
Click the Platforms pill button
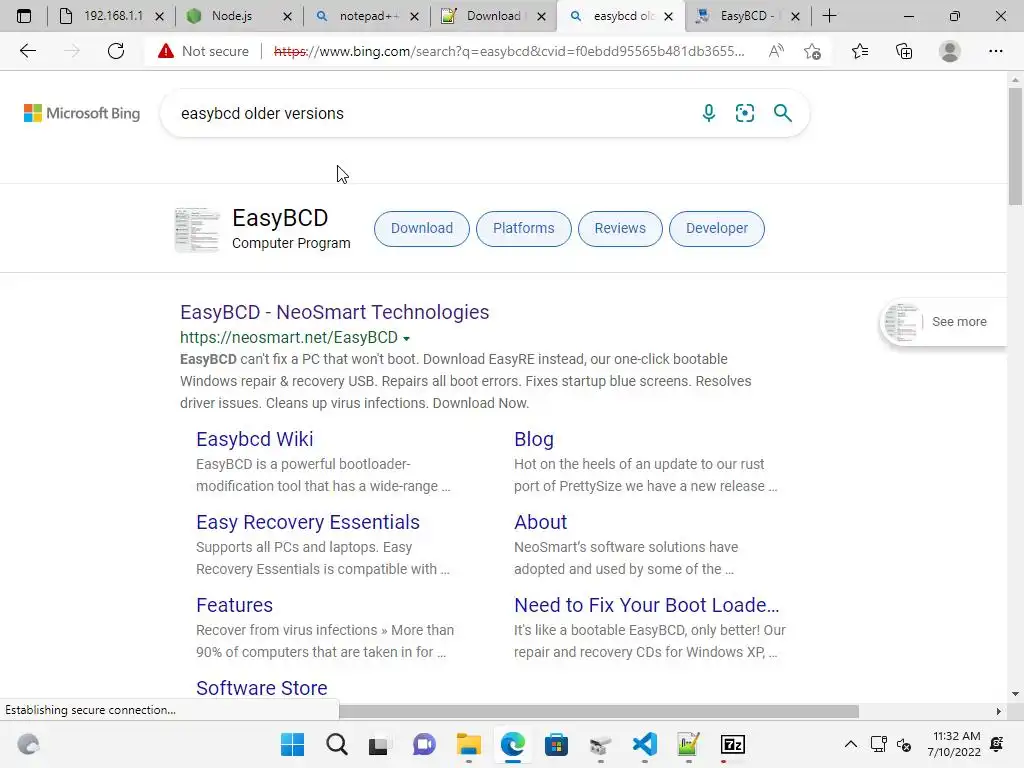[524, 229]
